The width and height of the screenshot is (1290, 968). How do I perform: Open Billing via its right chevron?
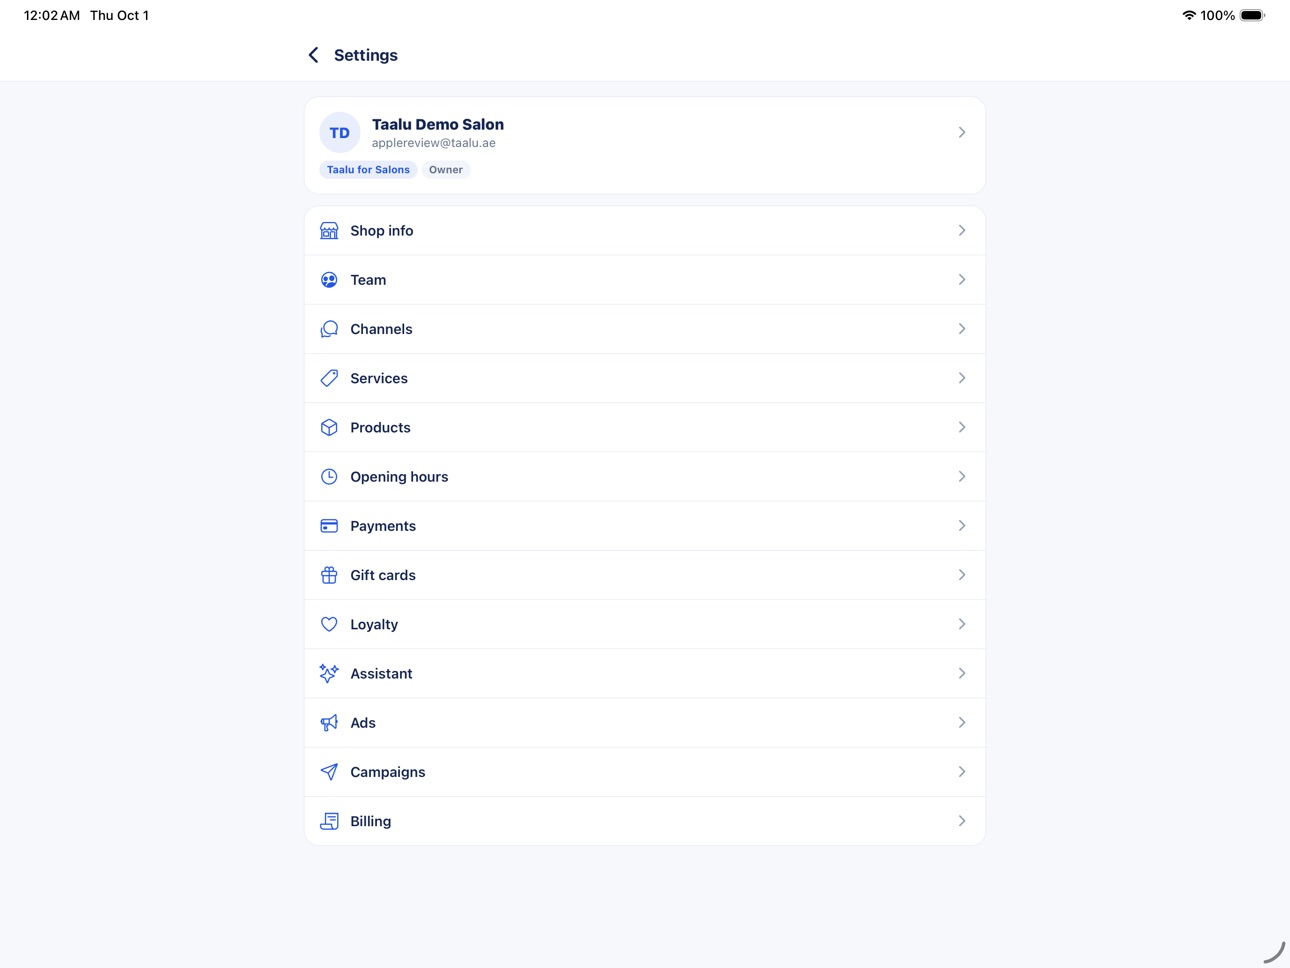click(962, 821)
